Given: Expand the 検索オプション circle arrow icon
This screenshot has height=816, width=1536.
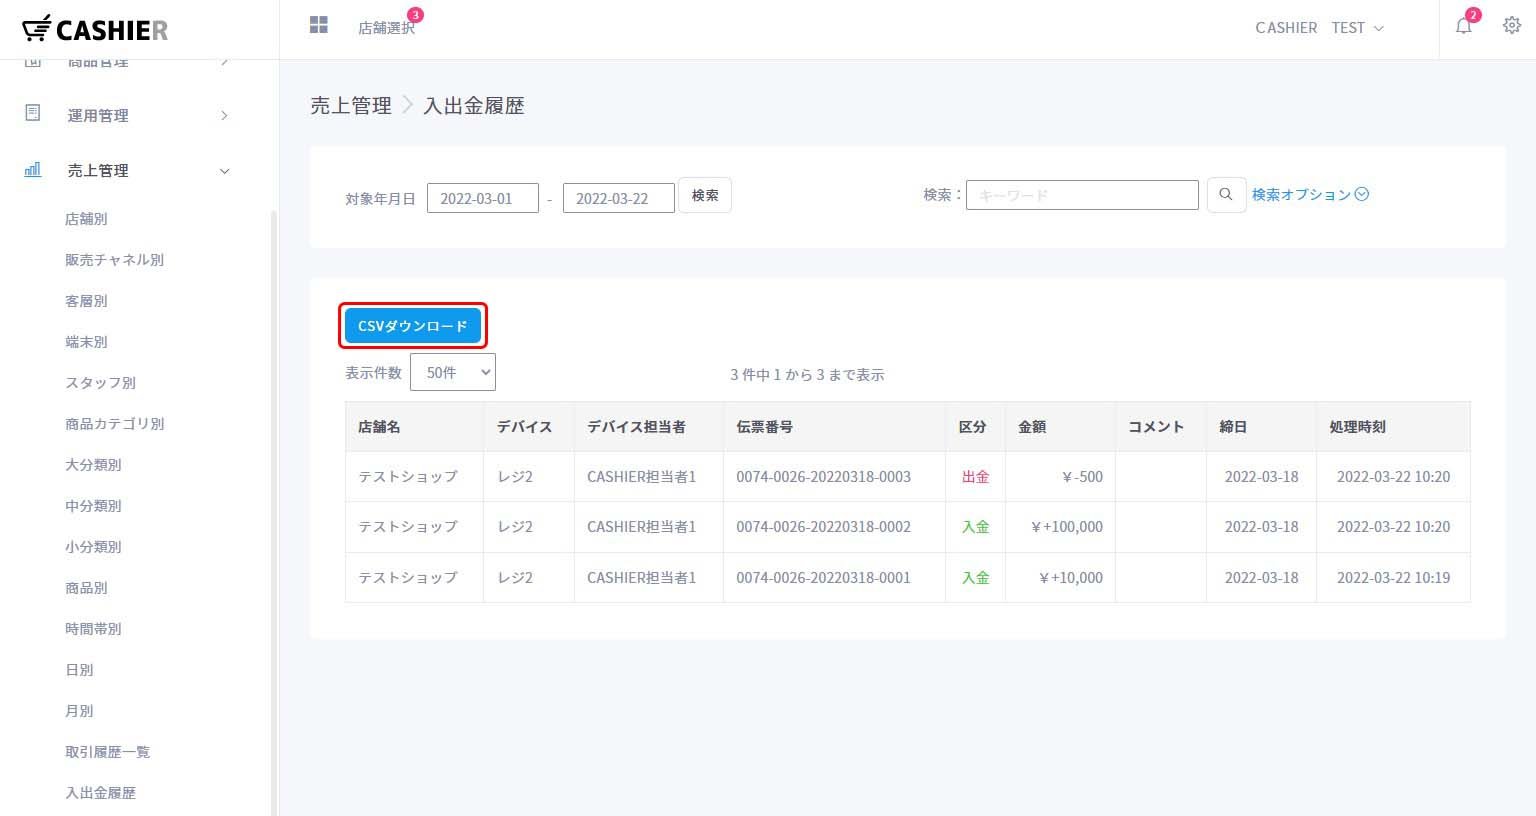Looking at the screenshot, I should [x=1362, y=194].
